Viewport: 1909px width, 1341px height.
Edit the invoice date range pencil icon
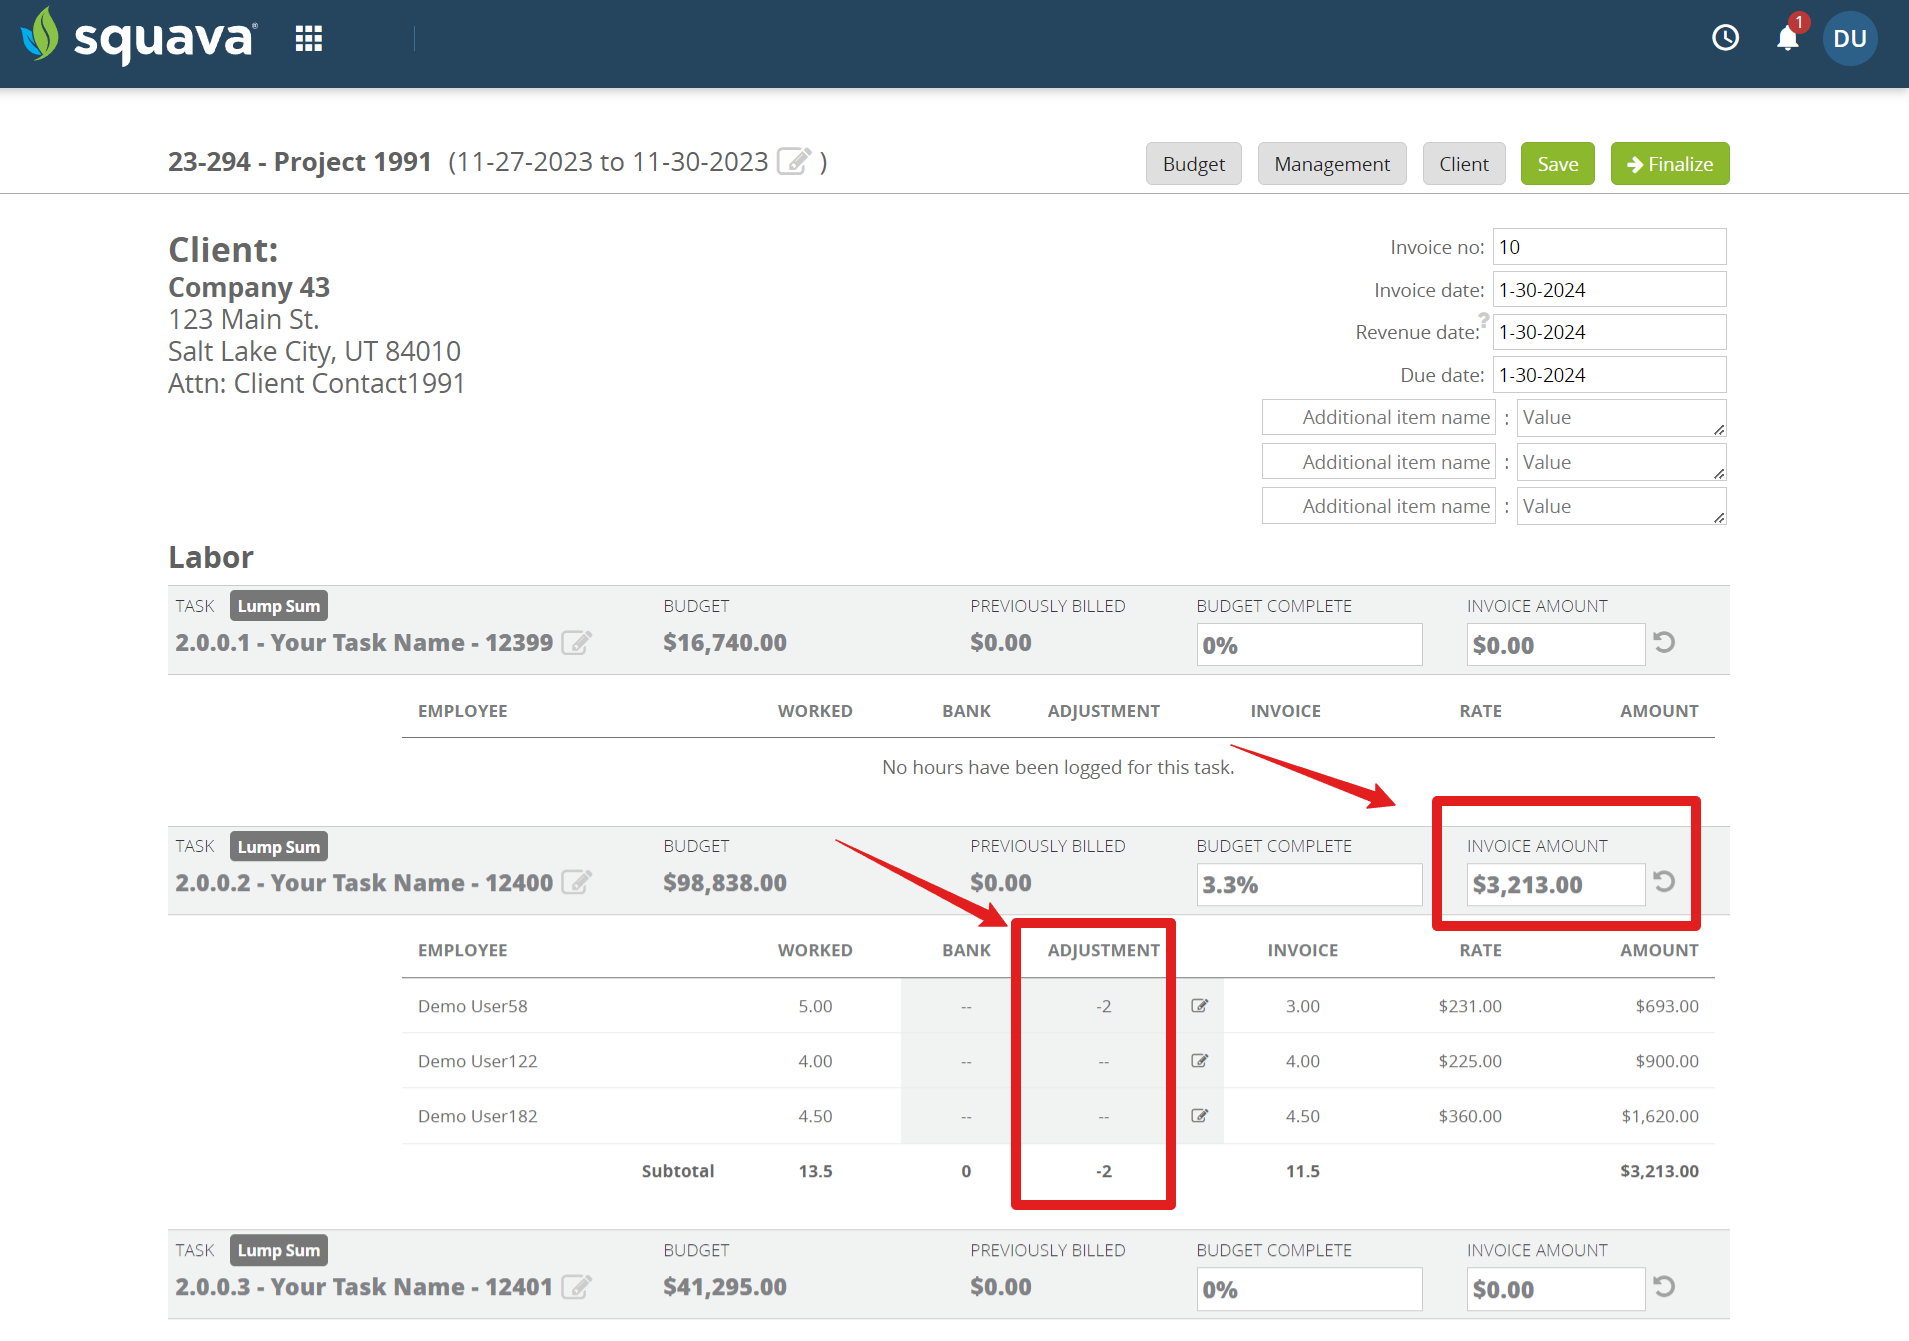794,161
